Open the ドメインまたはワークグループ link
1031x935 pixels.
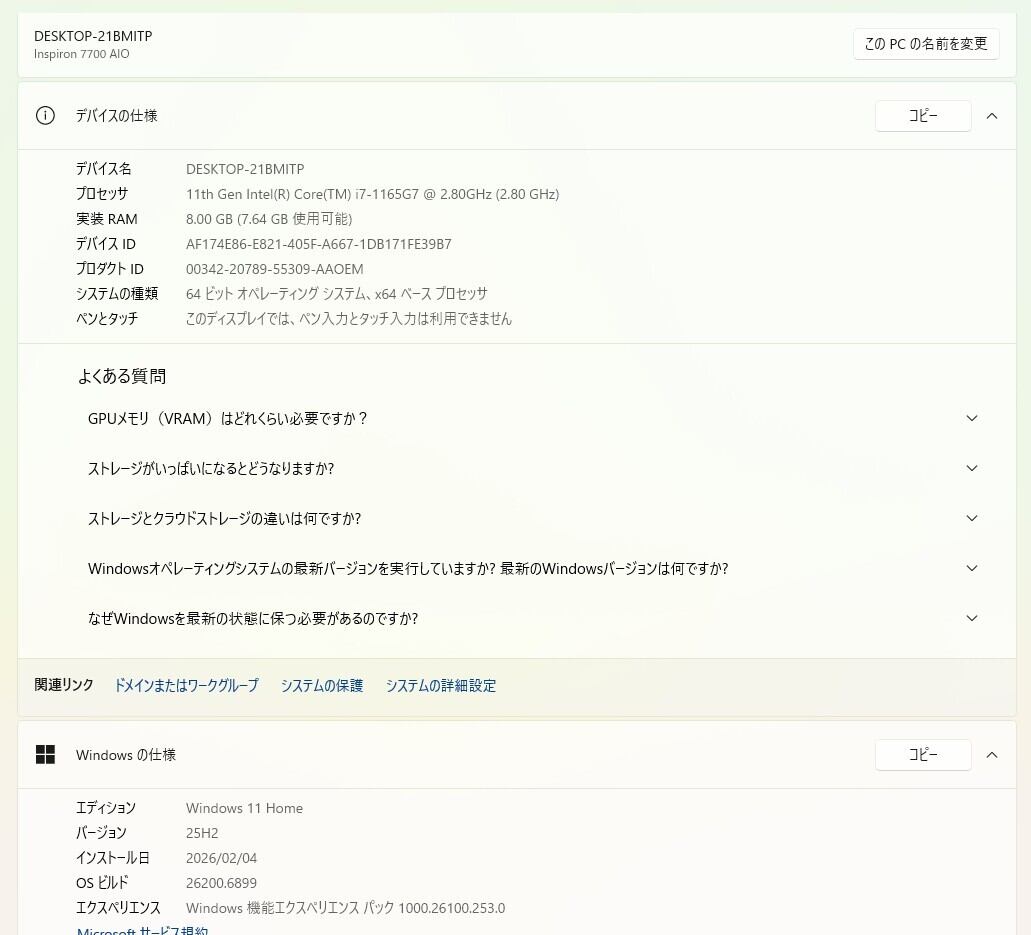click(186, 686)
